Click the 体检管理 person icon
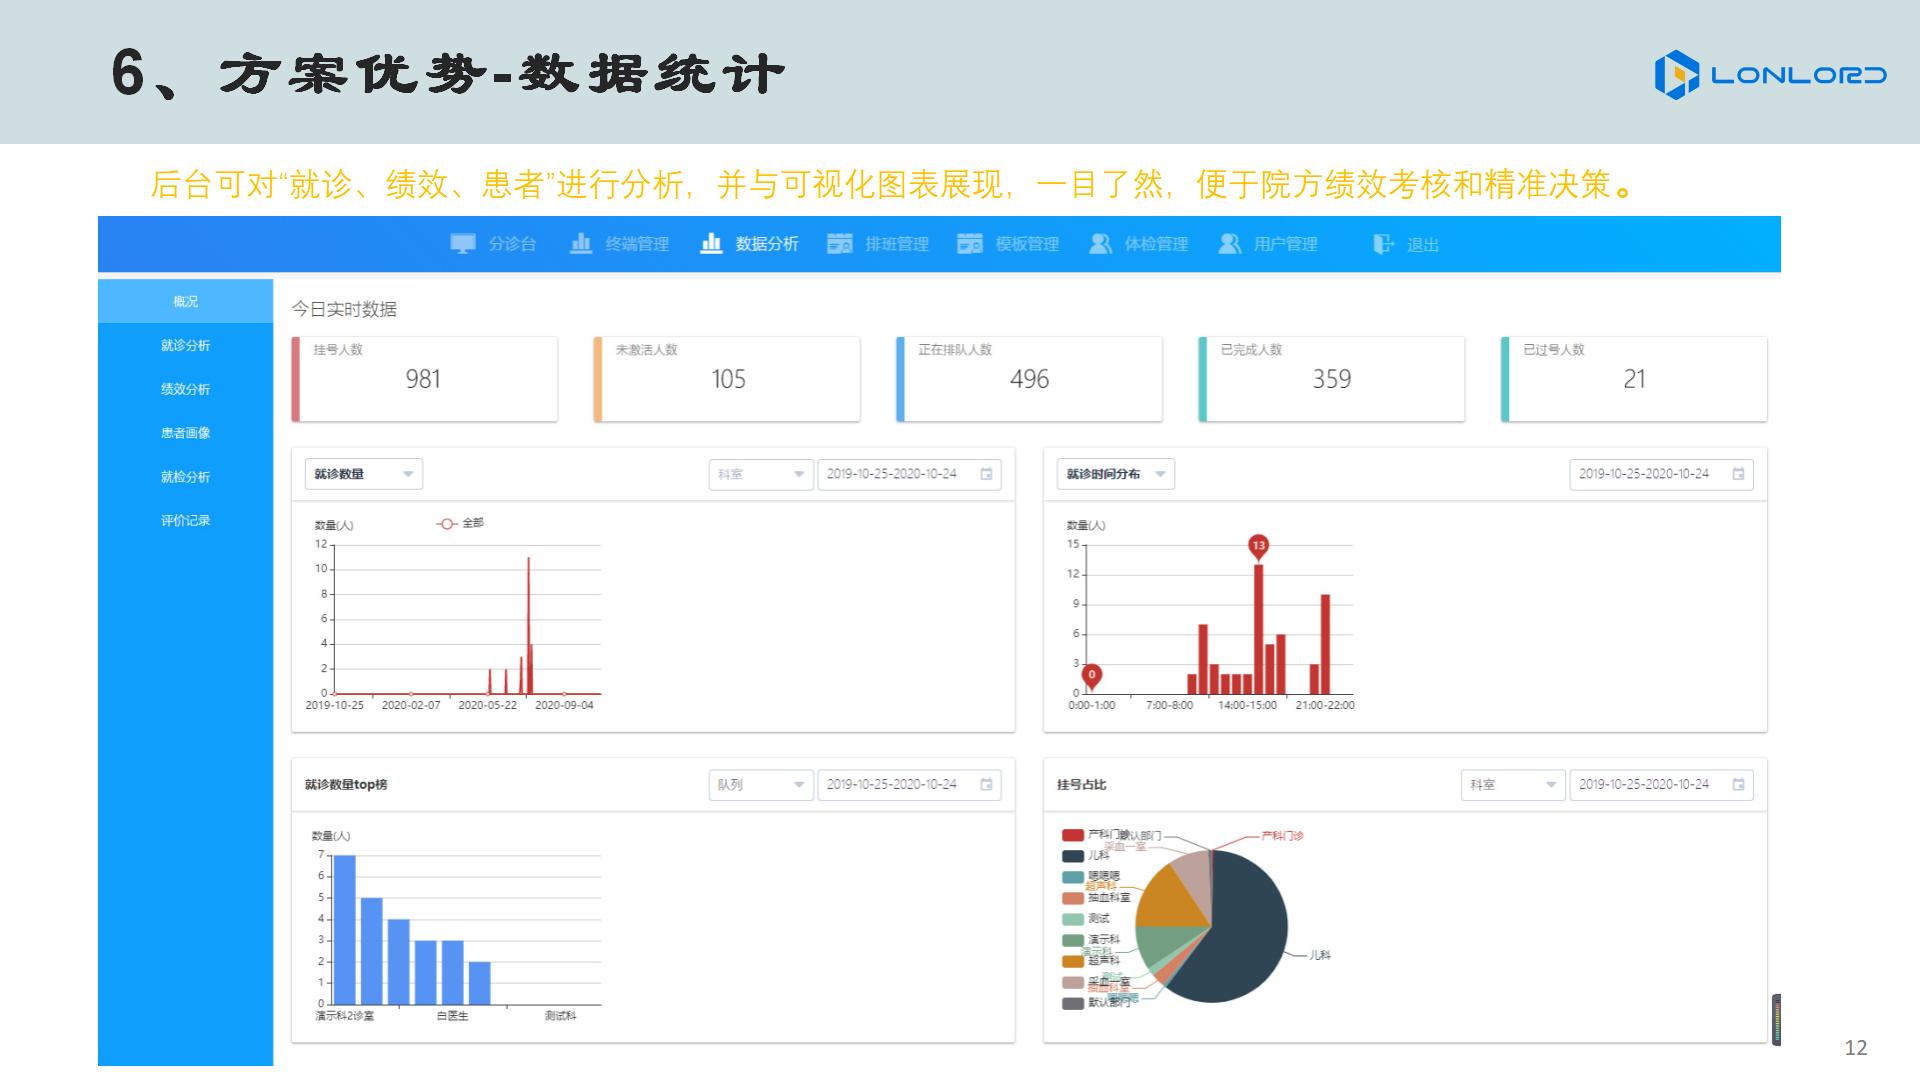The height and width of the screenshot is (1080, 1920). (x=1100, y=244)
